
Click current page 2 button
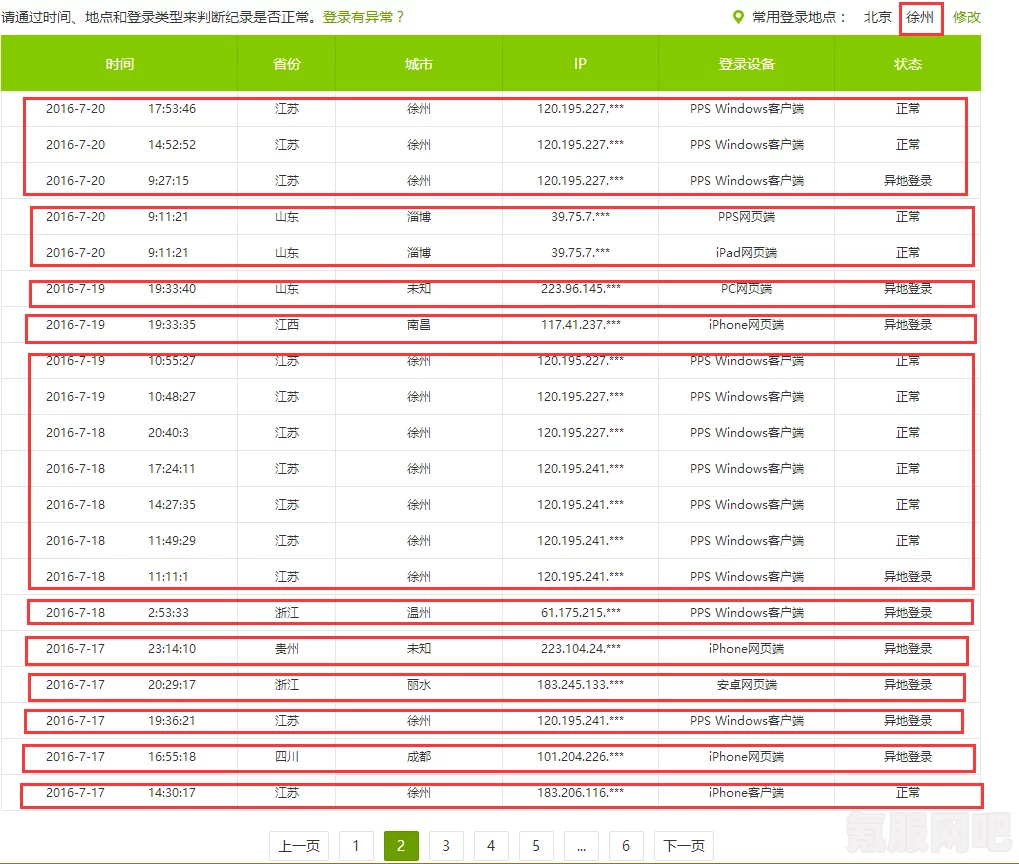[x=401, y=846]
